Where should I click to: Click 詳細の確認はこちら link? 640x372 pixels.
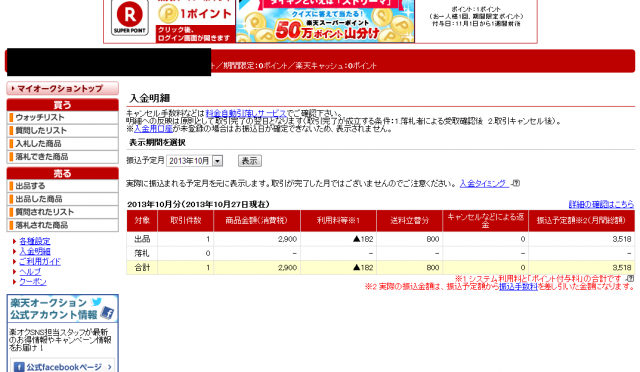point(601,204)
